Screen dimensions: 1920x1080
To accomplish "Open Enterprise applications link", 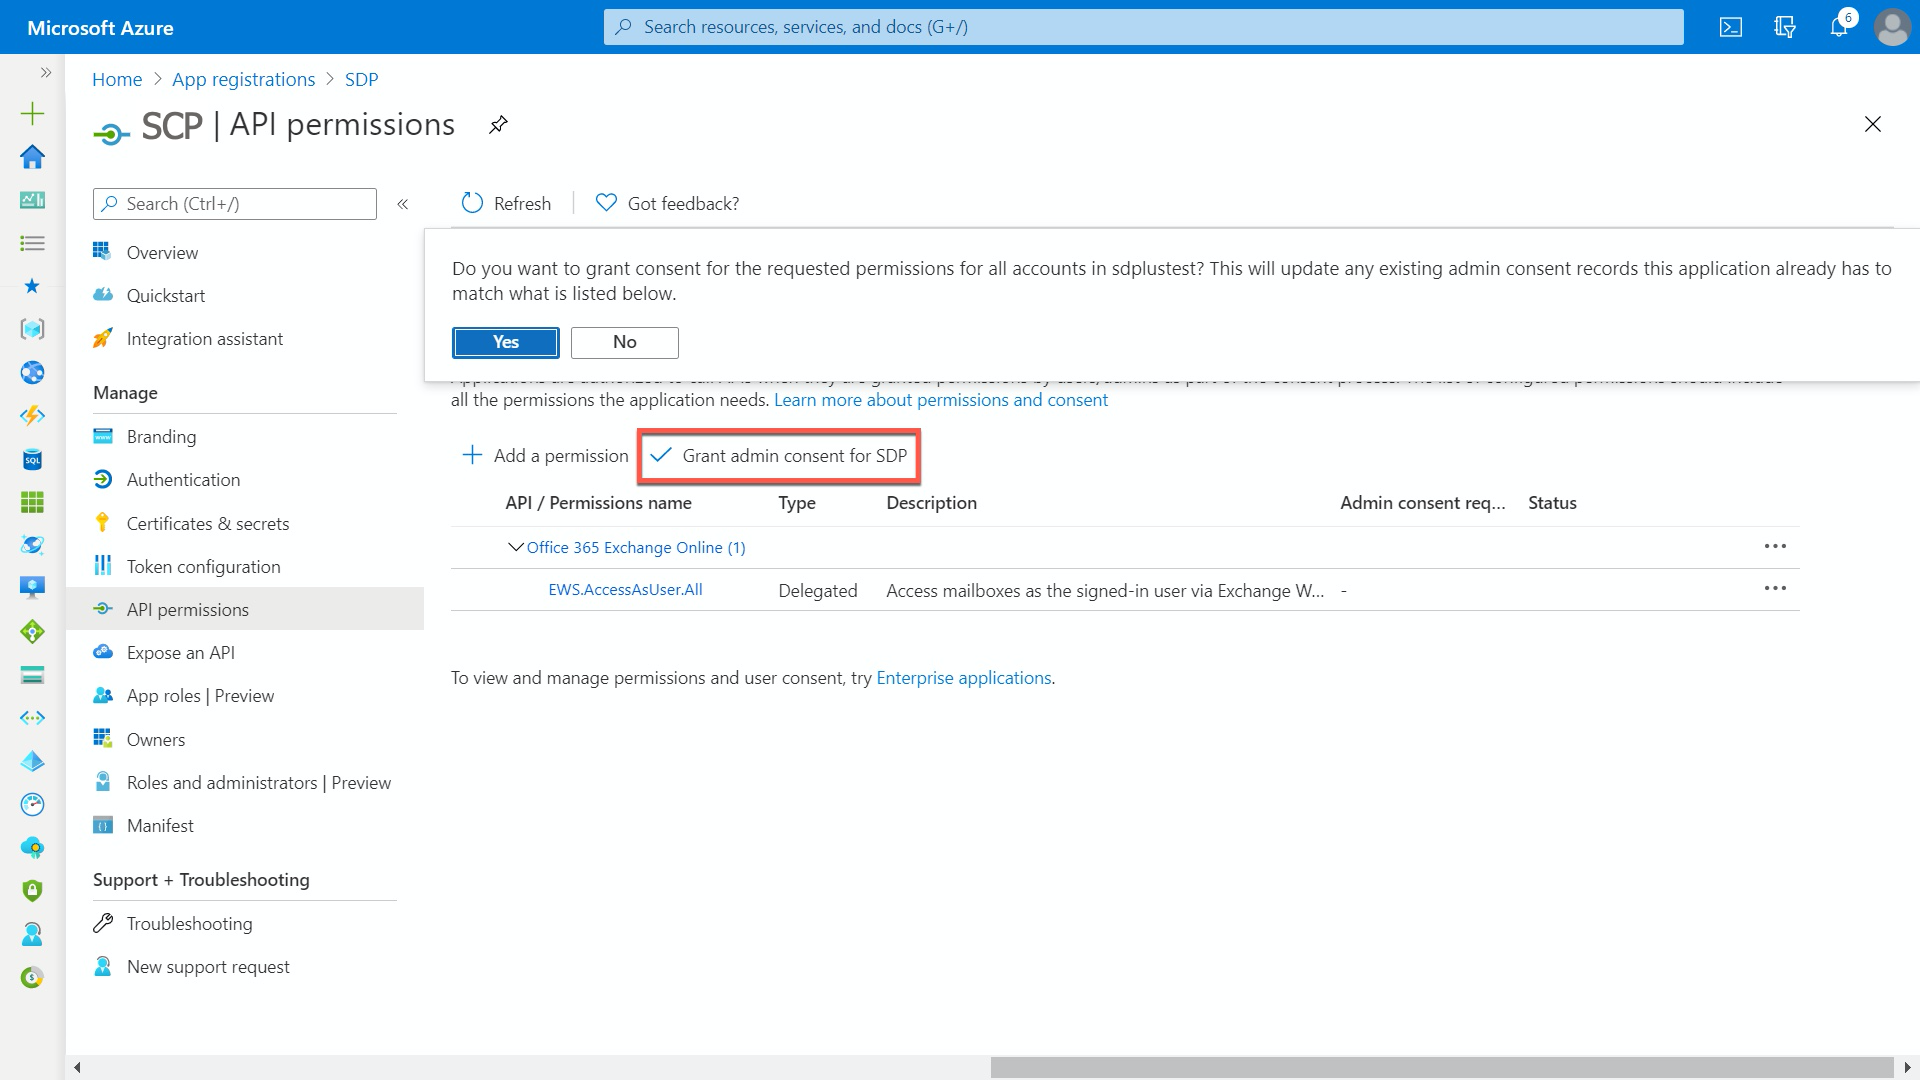I will pos(964,678).
